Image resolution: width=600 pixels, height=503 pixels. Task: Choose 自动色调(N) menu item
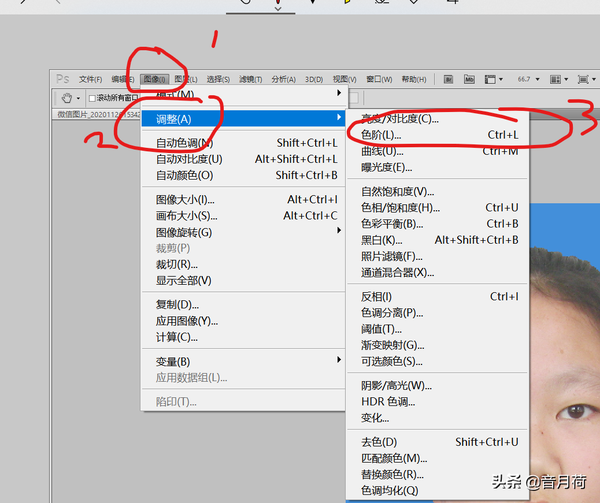[x=244, y=143]
